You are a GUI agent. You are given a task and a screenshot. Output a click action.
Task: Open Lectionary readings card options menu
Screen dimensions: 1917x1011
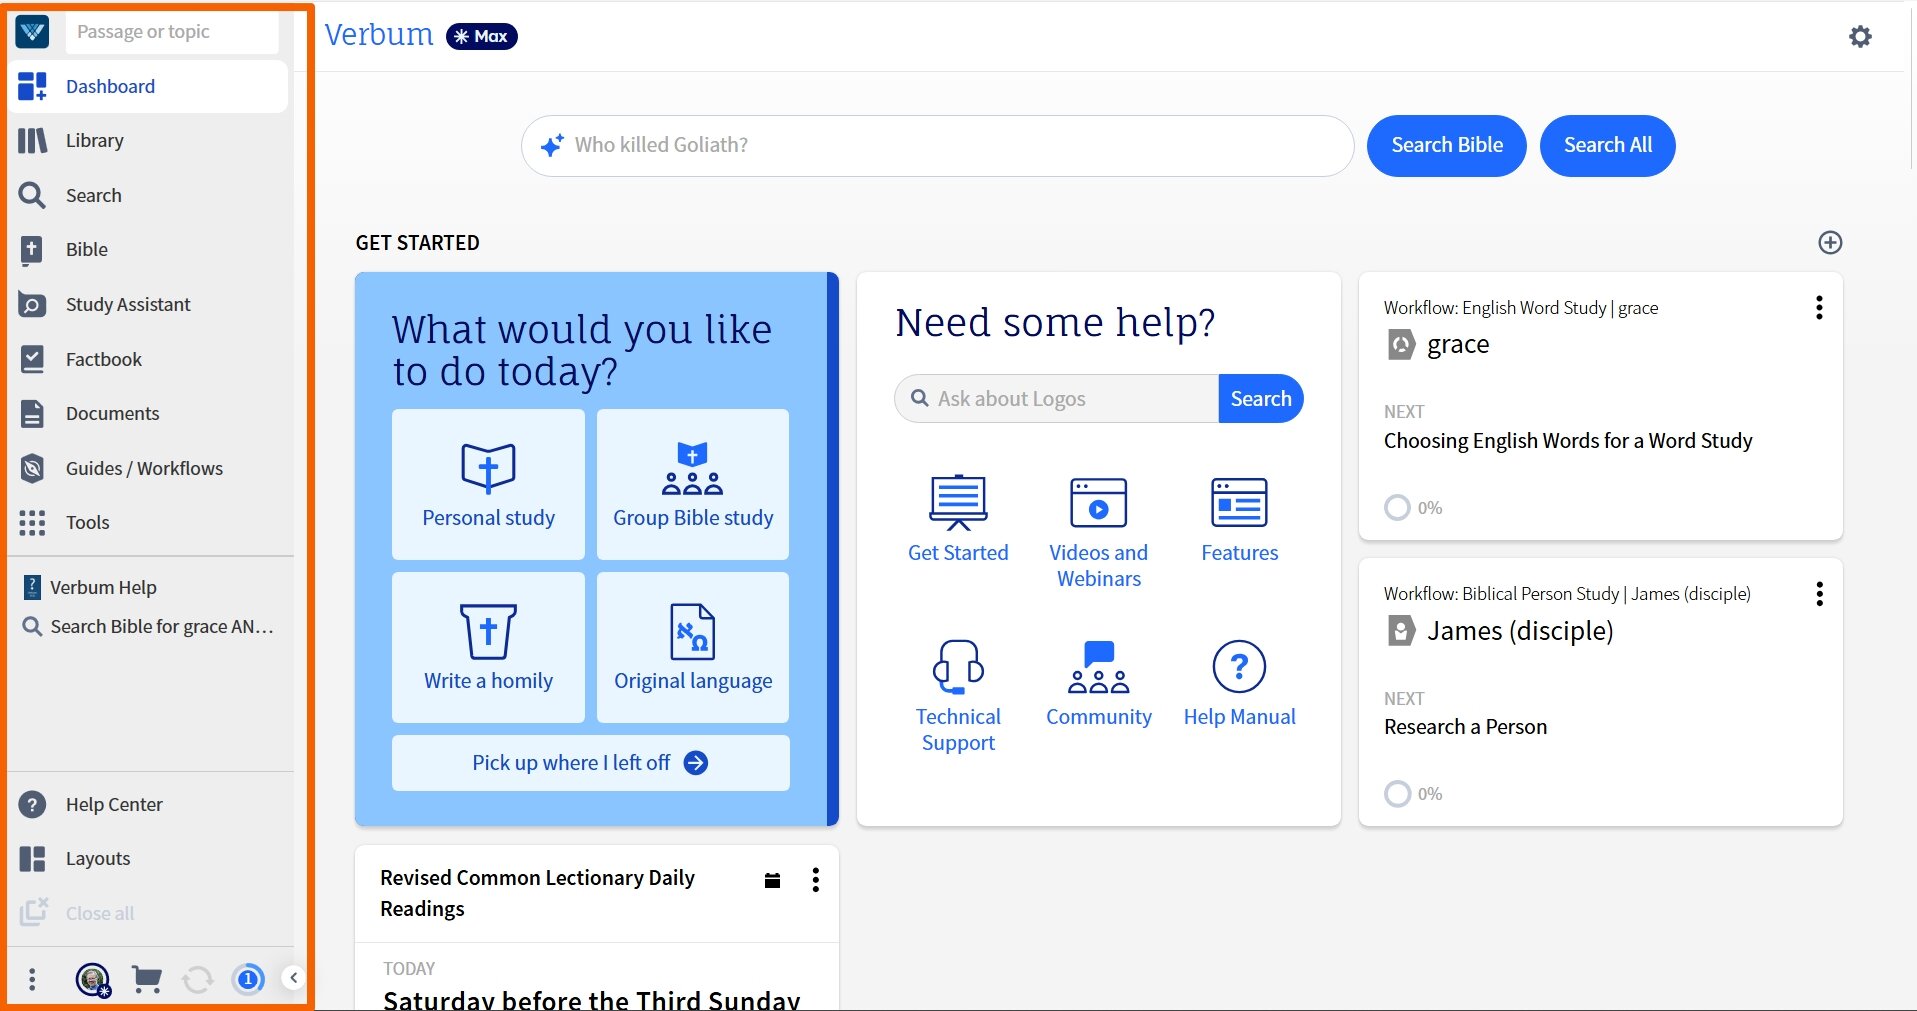816,880
